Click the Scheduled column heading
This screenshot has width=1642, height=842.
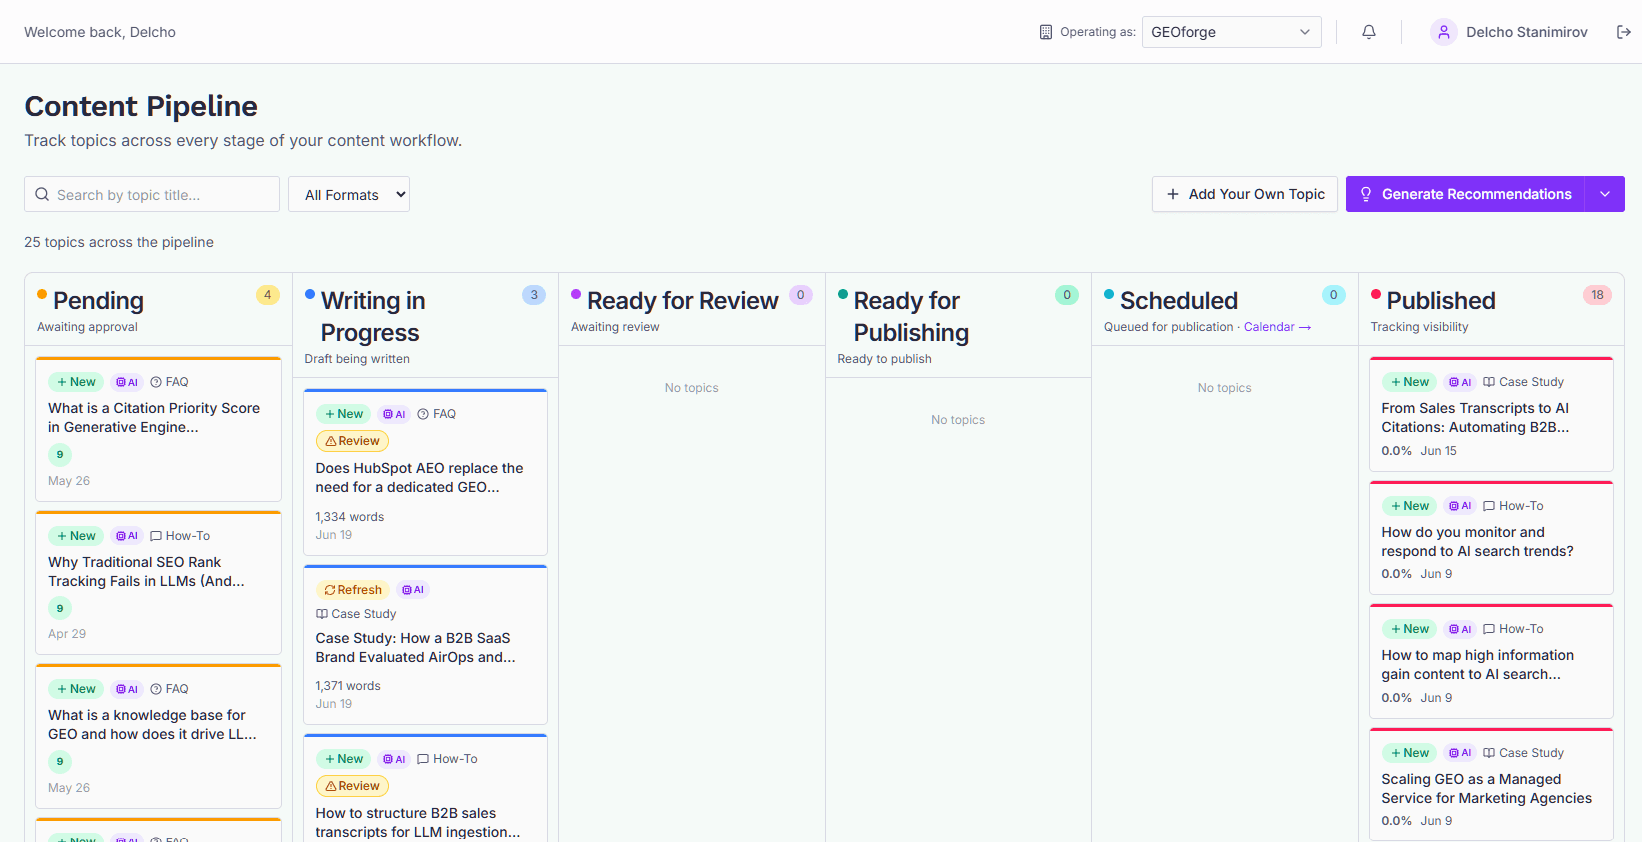click(x=1179, y=300)
